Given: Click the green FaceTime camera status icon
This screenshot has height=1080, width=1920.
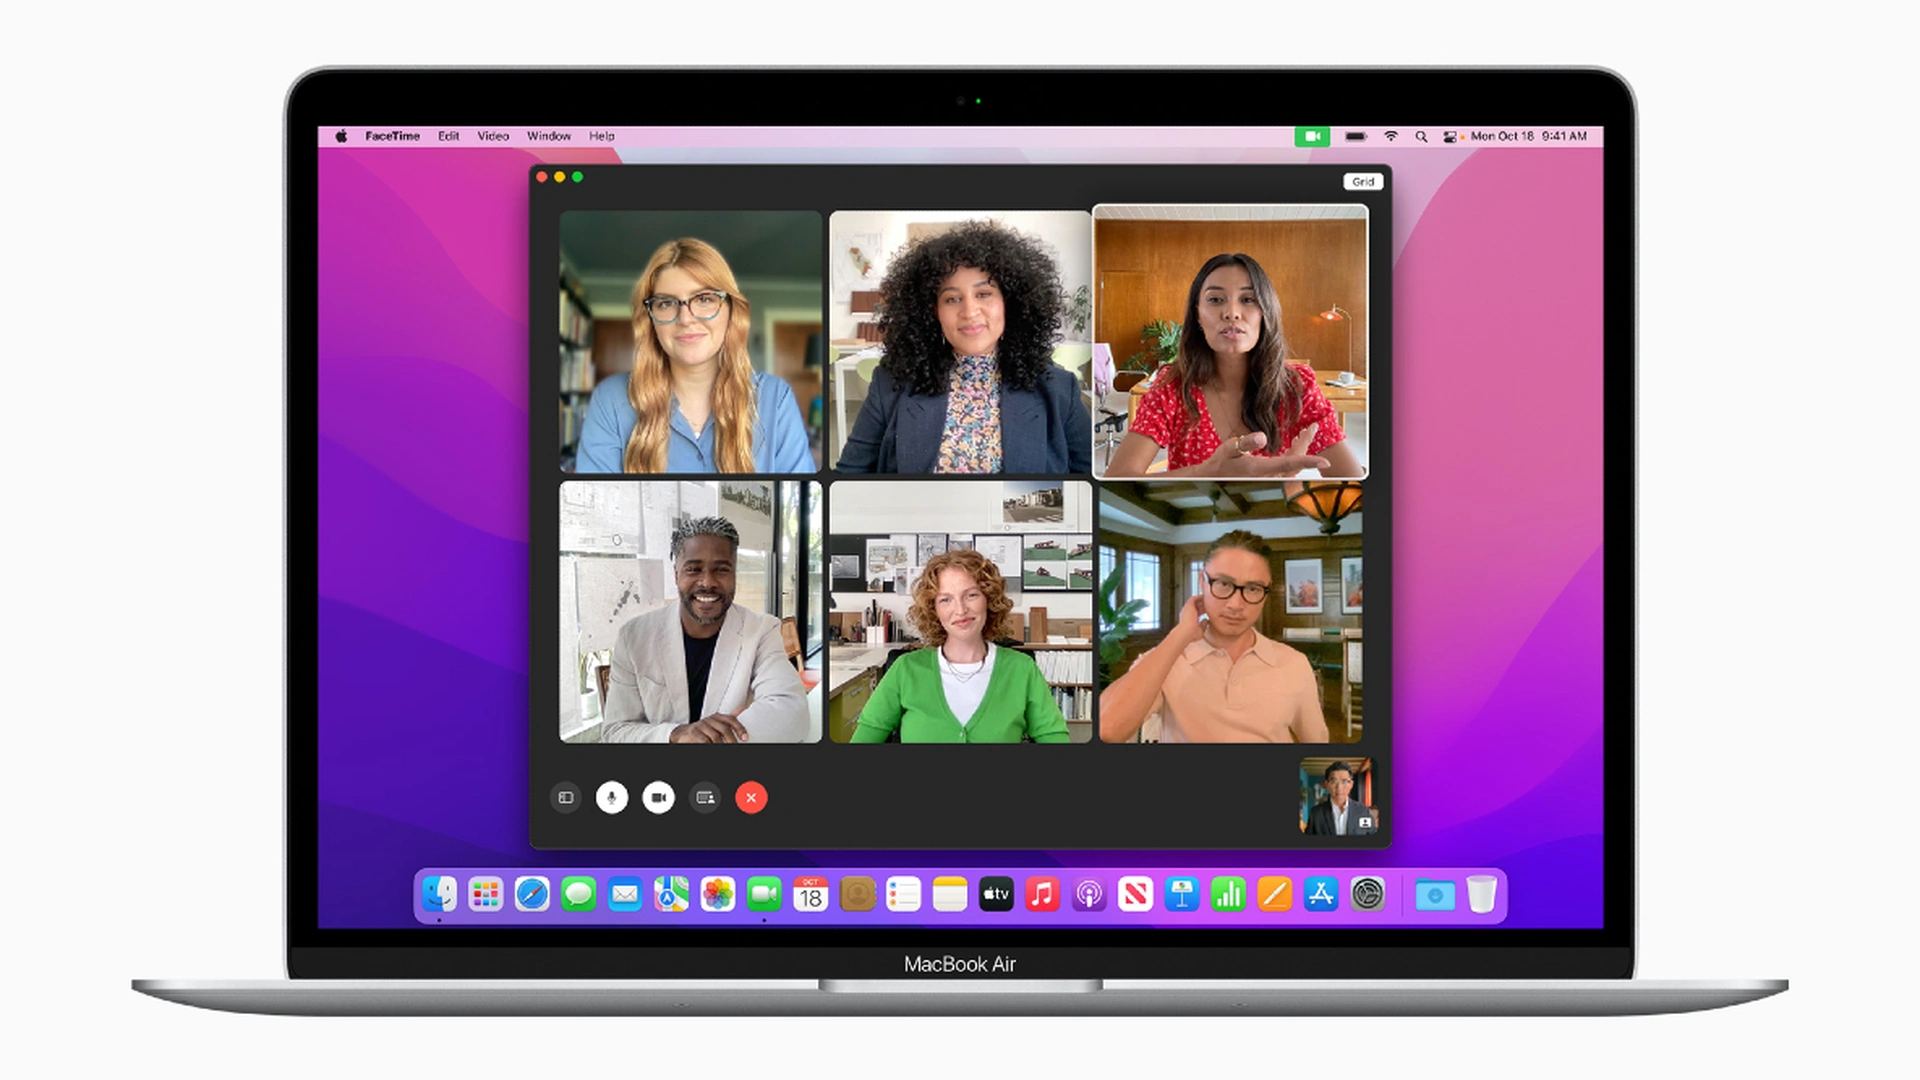Looking at the screenshot, I should (1313, 136).
